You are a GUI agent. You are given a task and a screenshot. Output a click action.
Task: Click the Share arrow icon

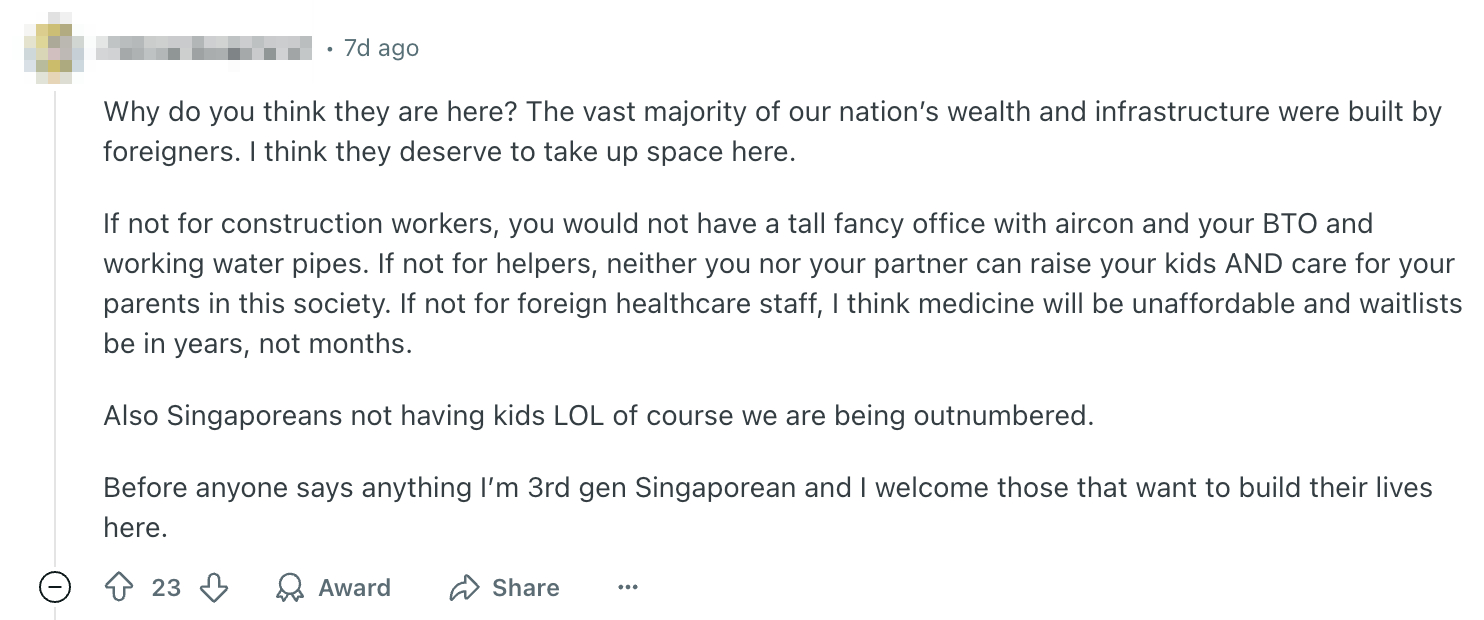465,588
